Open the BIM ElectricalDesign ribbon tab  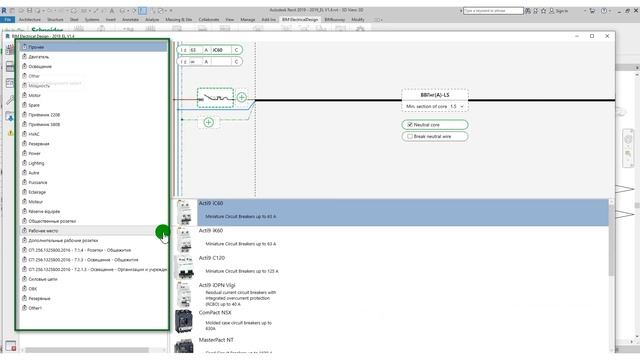300,20
